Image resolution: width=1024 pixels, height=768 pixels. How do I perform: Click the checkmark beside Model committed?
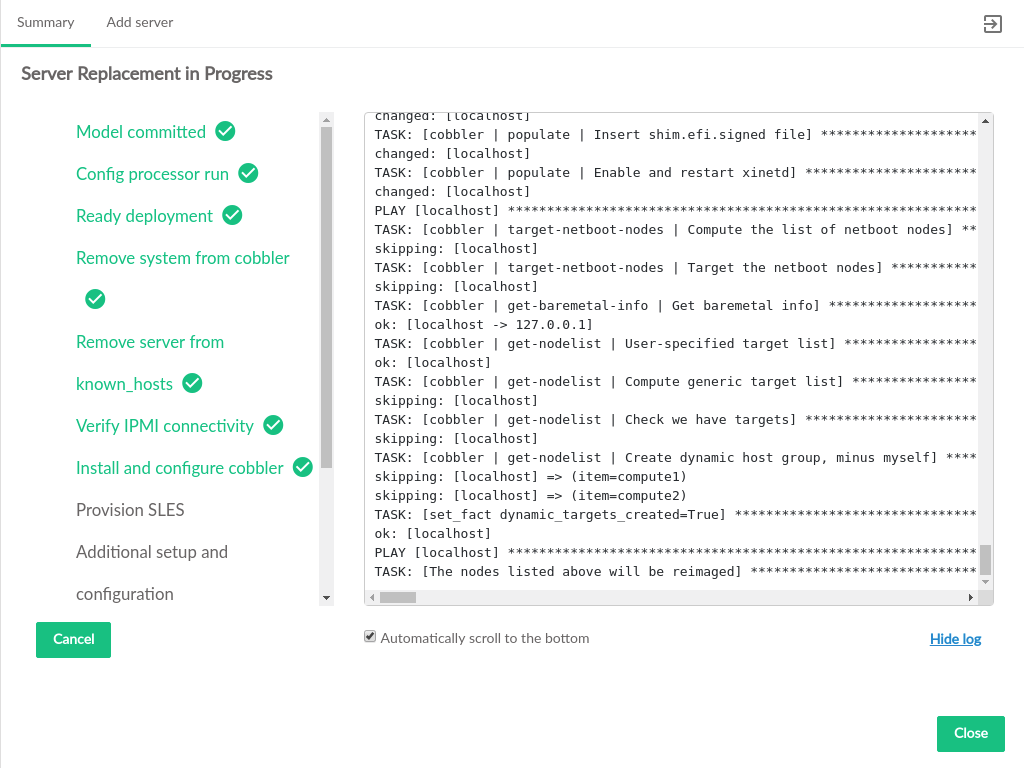tap(226, 131)
